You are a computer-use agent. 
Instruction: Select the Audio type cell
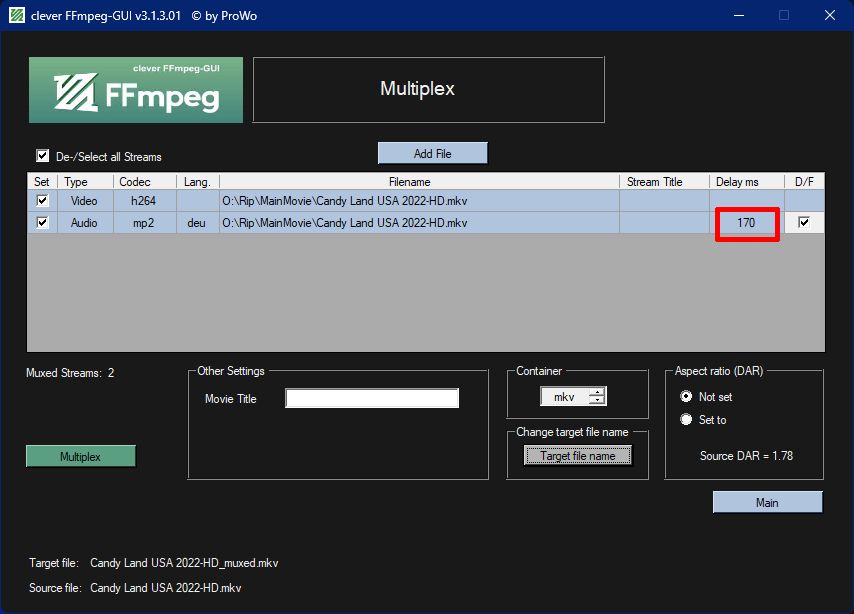coord(84,223)
